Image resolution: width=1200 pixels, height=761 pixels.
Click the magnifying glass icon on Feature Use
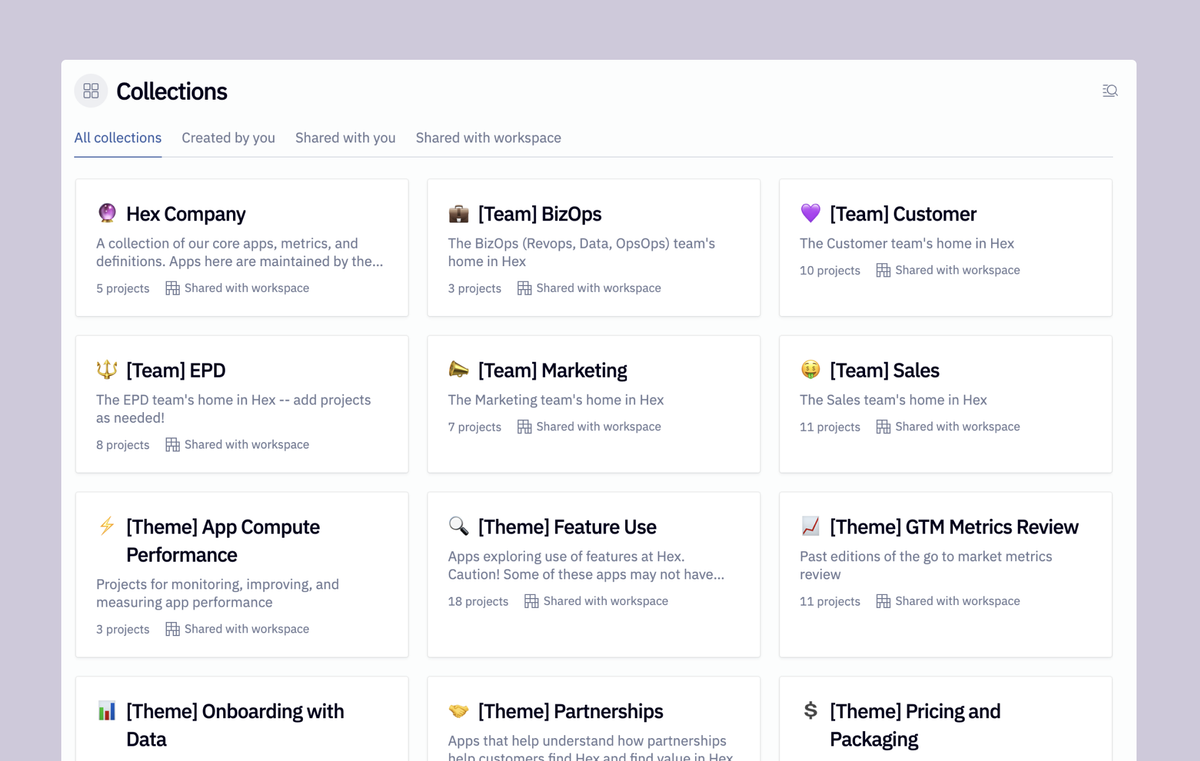click(x=458, y=526)
